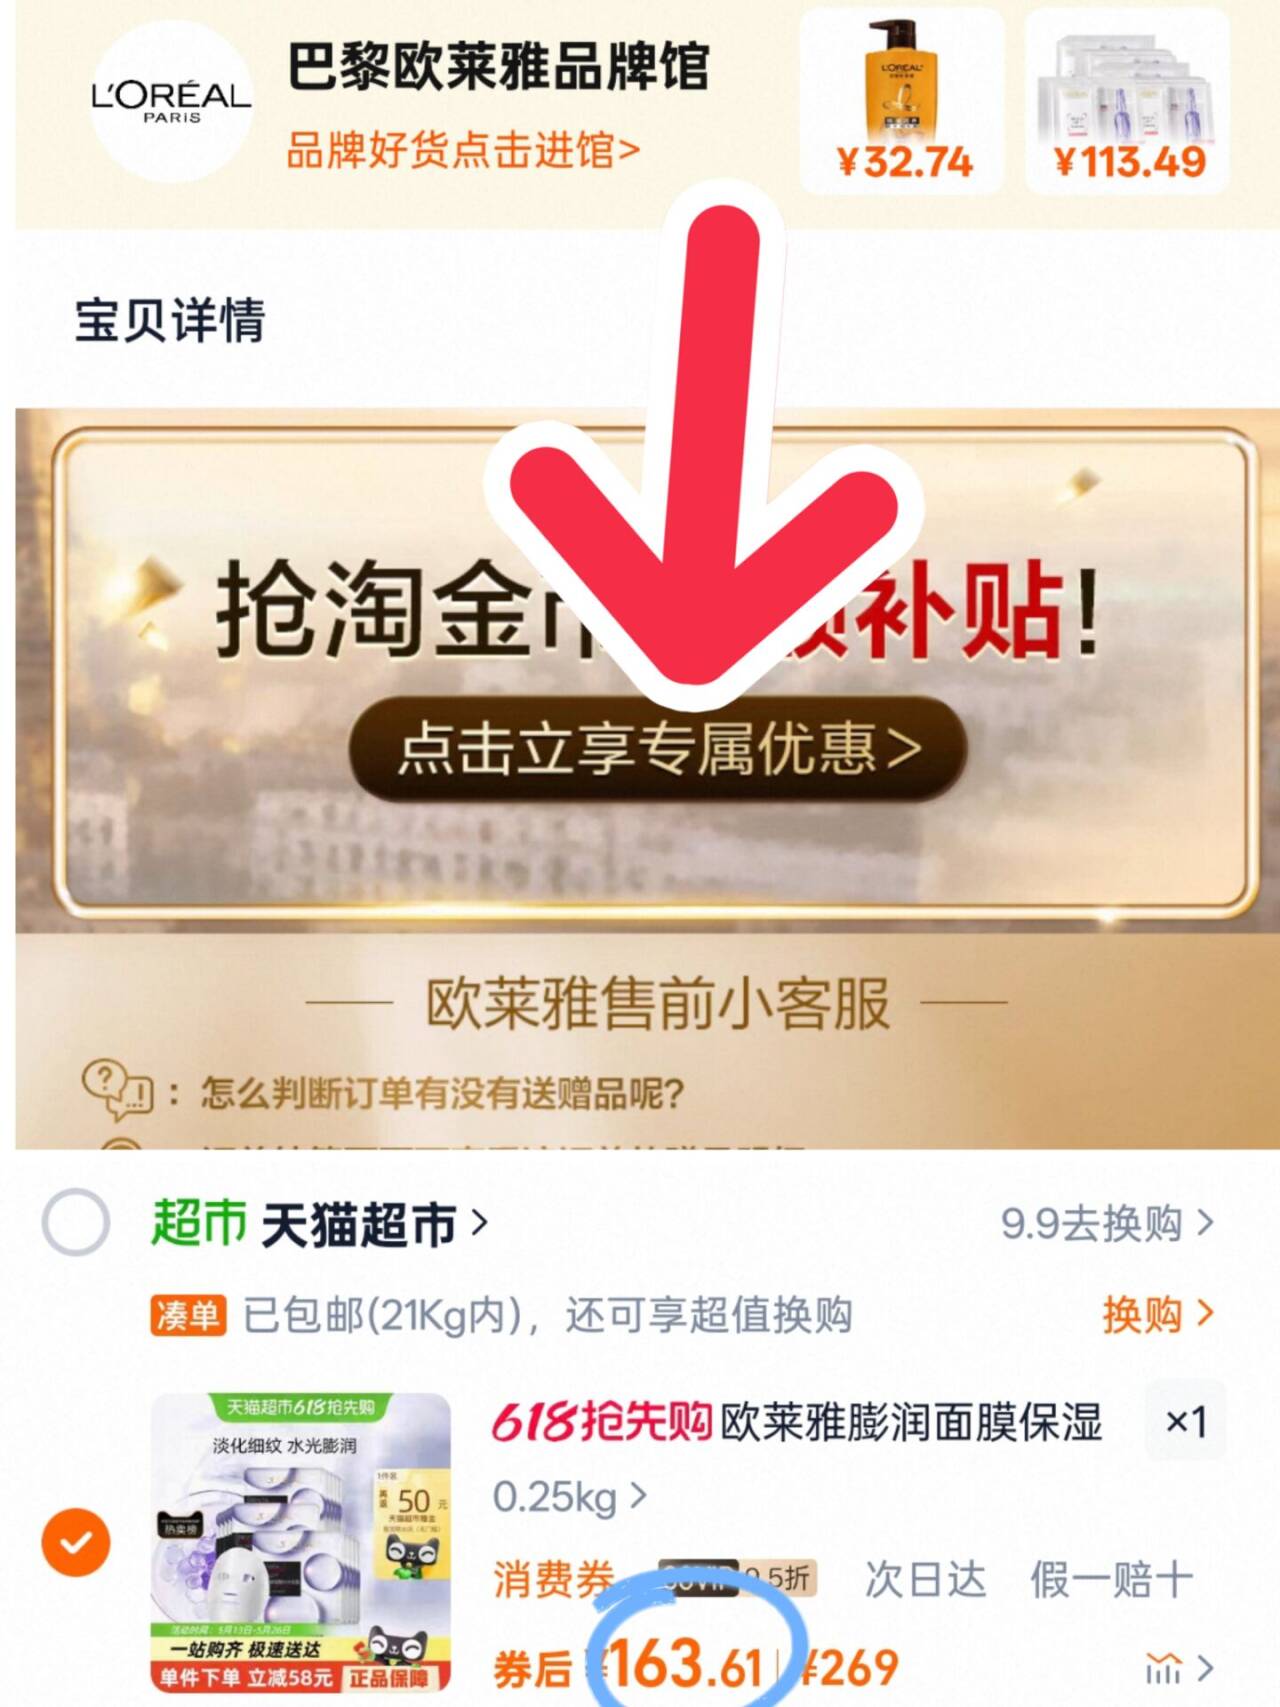Open the ¥113.49 ampoule mask thumbnail

pyautogui.click(x=1128, y=101)
